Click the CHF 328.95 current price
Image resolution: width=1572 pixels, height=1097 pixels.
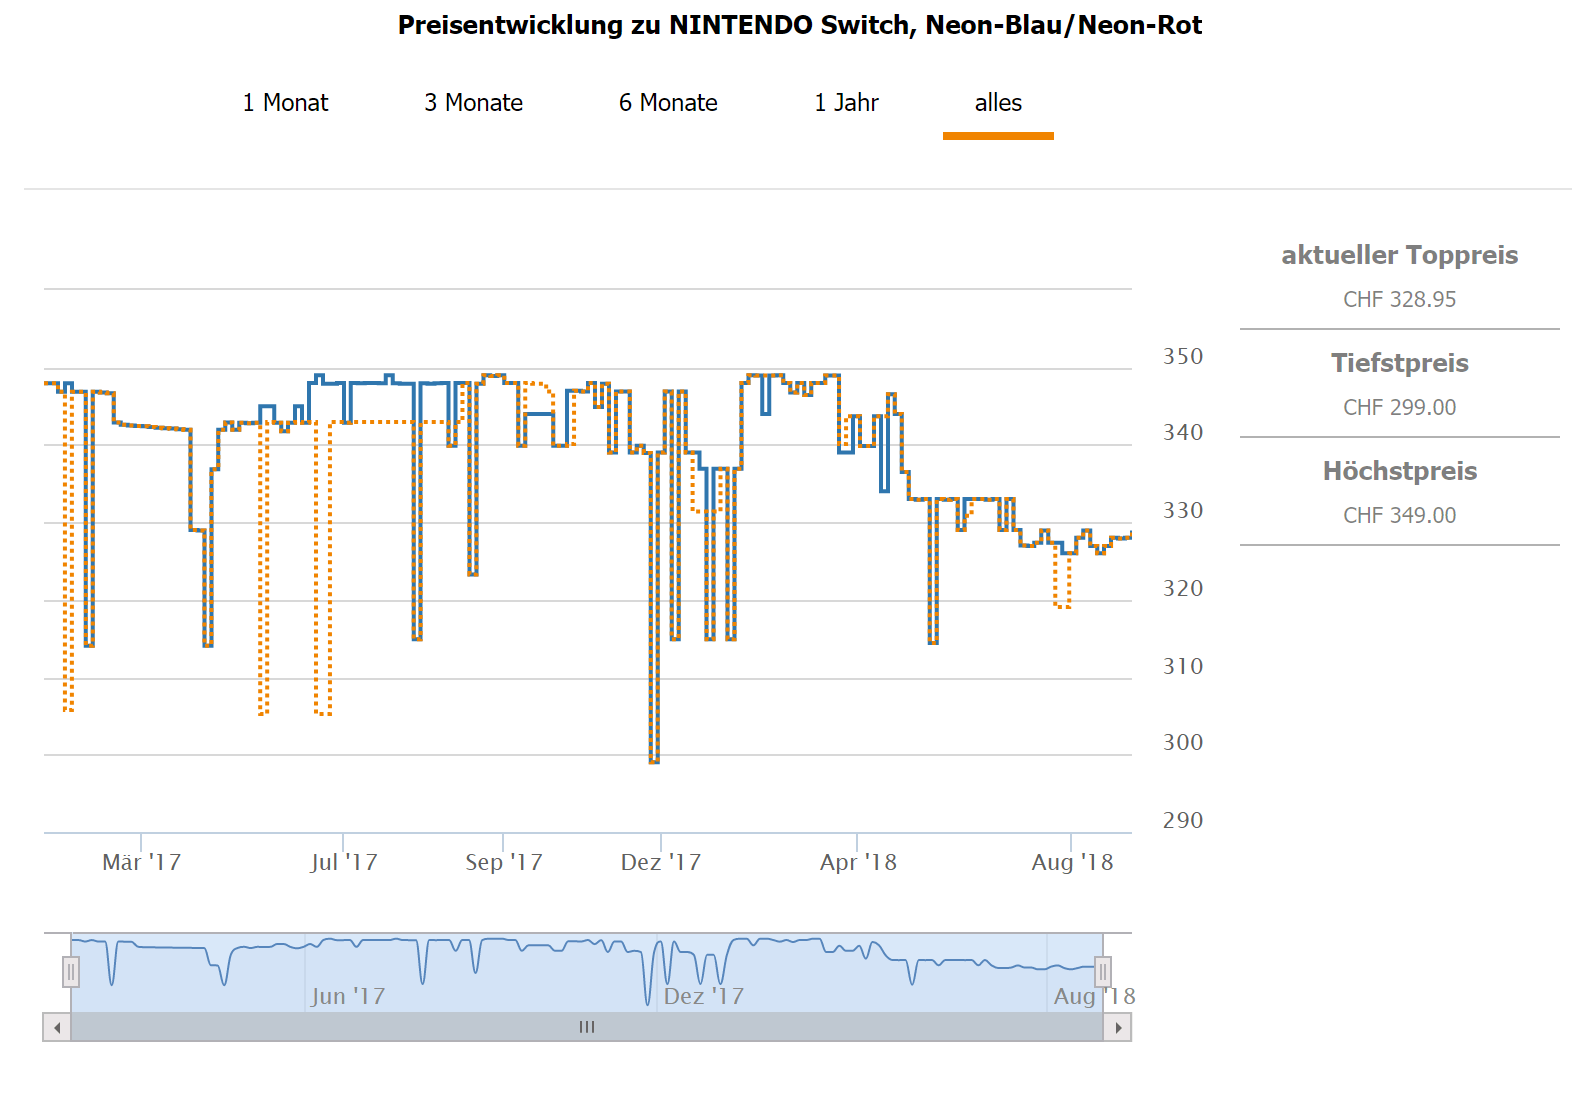pos(1400,300)
